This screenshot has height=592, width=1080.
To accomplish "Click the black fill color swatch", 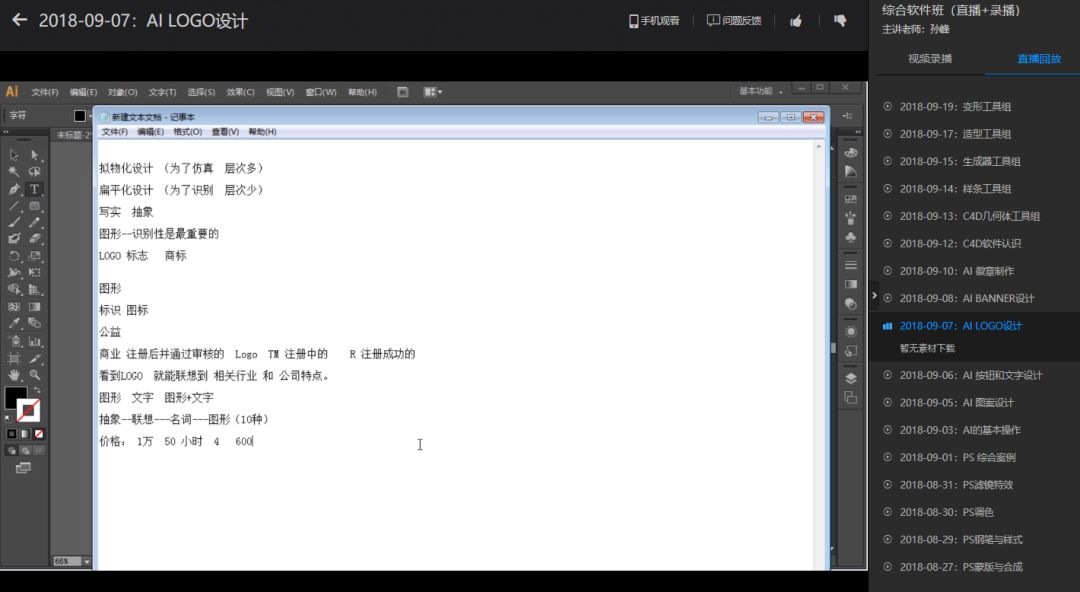I will pyautogui.click(x=16, y=397).
